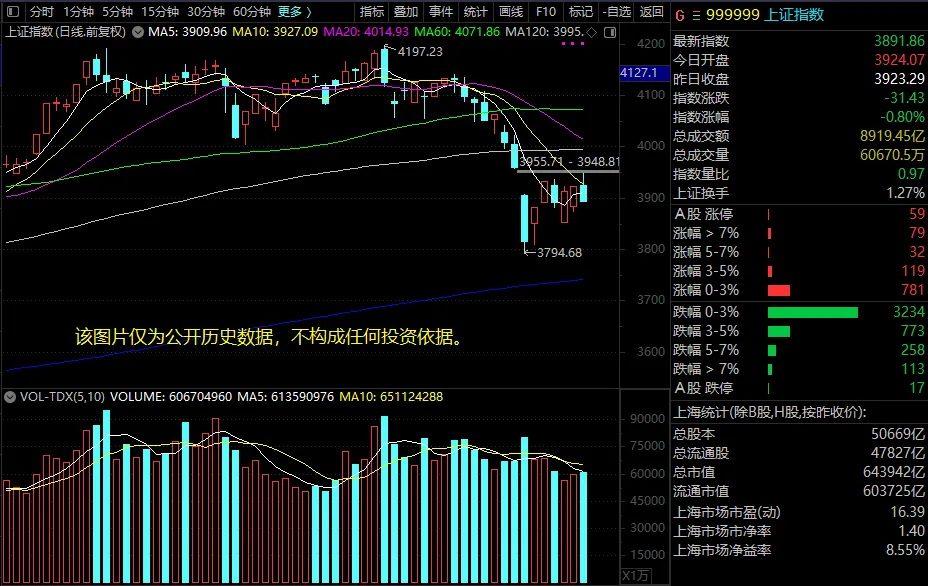Screen dimensions: 928x586
Task: Click the 总成交量 60670.5万 value
Action: click(892, 155)
